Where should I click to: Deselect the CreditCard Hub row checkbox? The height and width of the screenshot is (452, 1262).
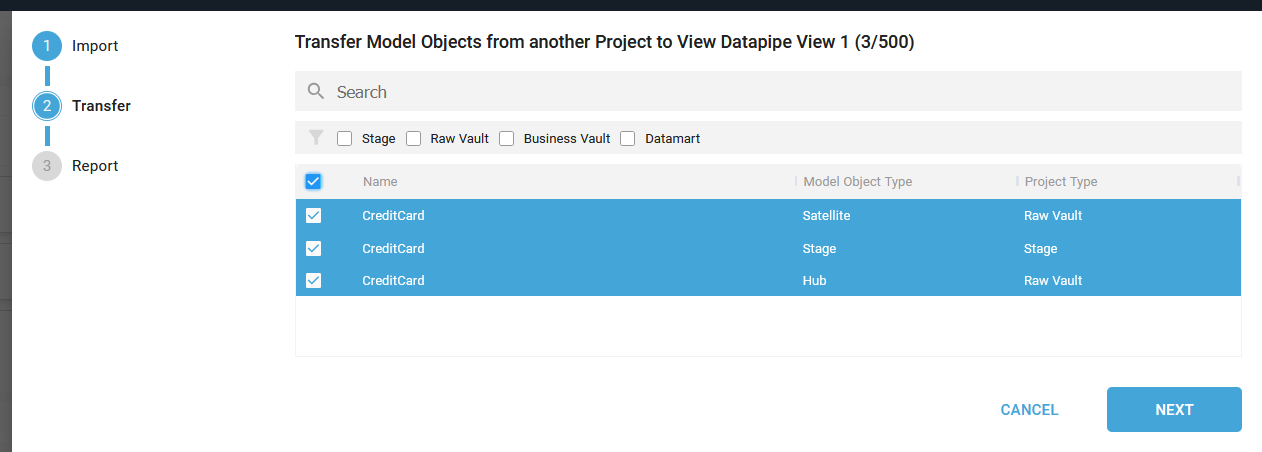point(313,281)
